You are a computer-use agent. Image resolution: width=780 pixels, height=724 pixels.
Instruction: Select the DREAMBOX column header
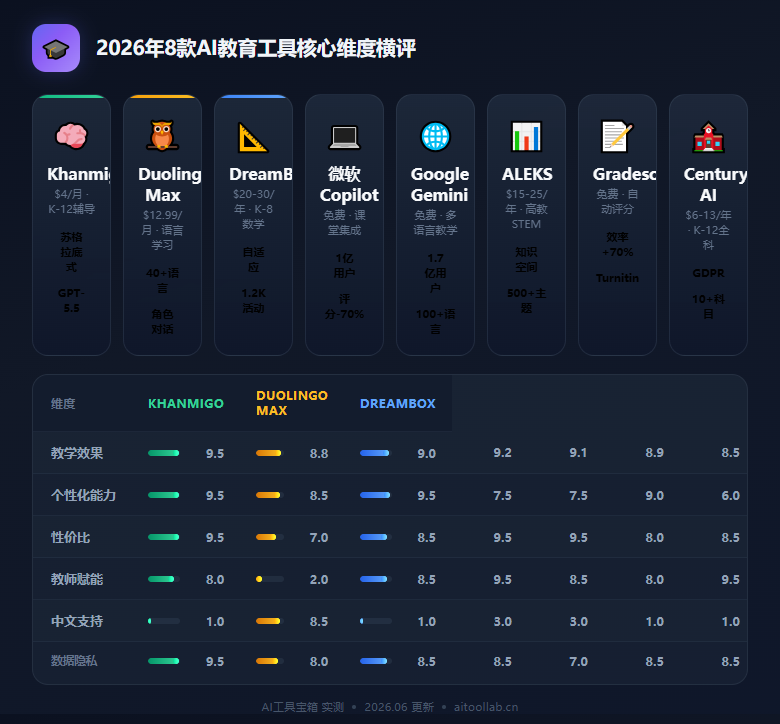coord(397,404)
